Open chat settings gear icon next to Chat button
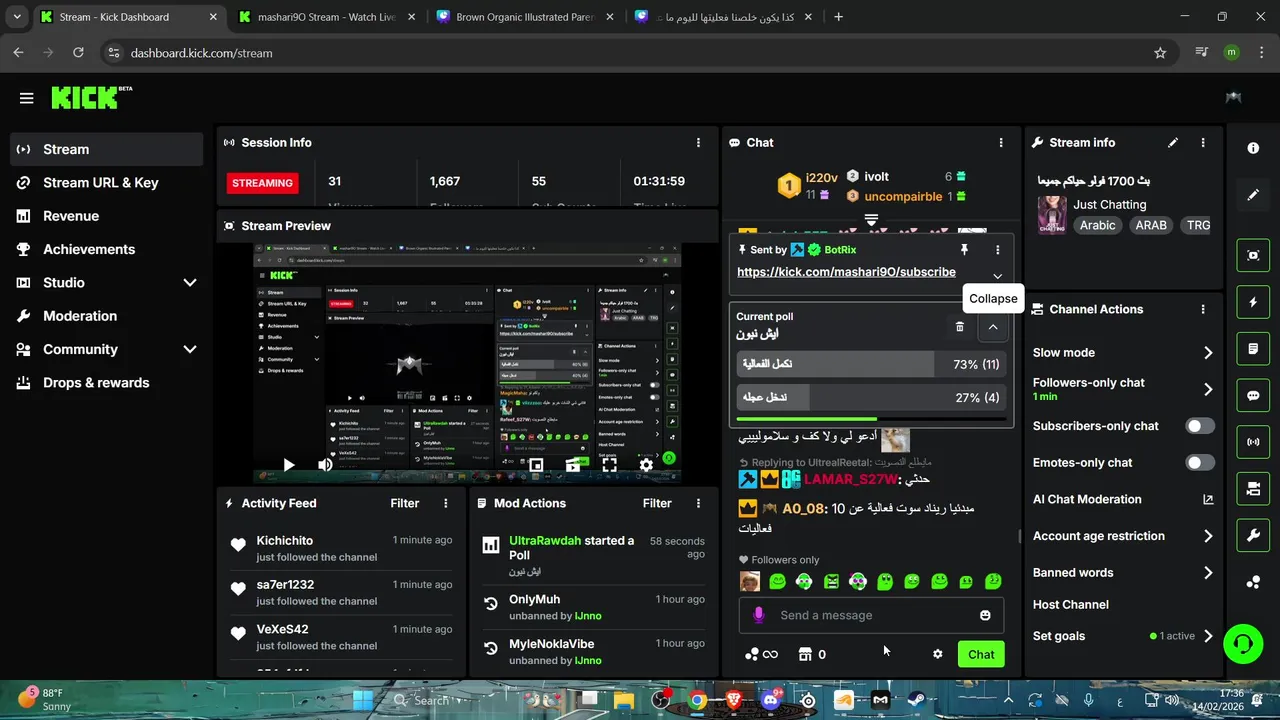The height and width of the screenshot is (720, 1280). (937, 655)
